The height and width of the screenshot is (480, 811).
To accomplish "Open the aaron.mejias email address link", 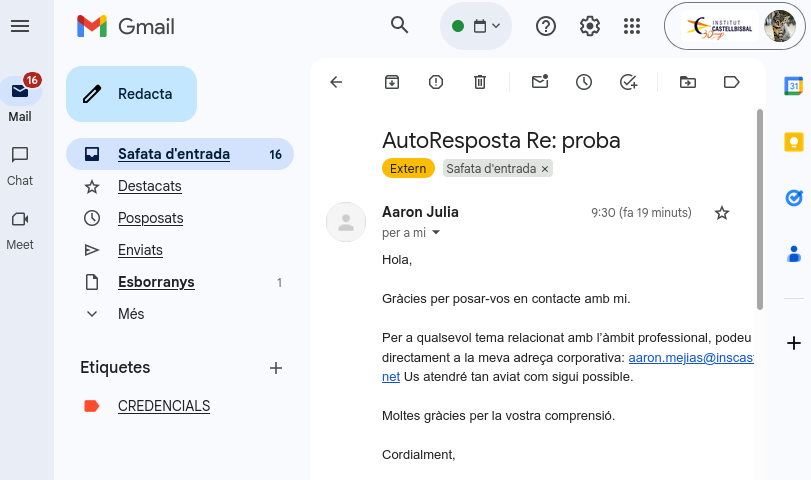I will click(x=690, y=358).
